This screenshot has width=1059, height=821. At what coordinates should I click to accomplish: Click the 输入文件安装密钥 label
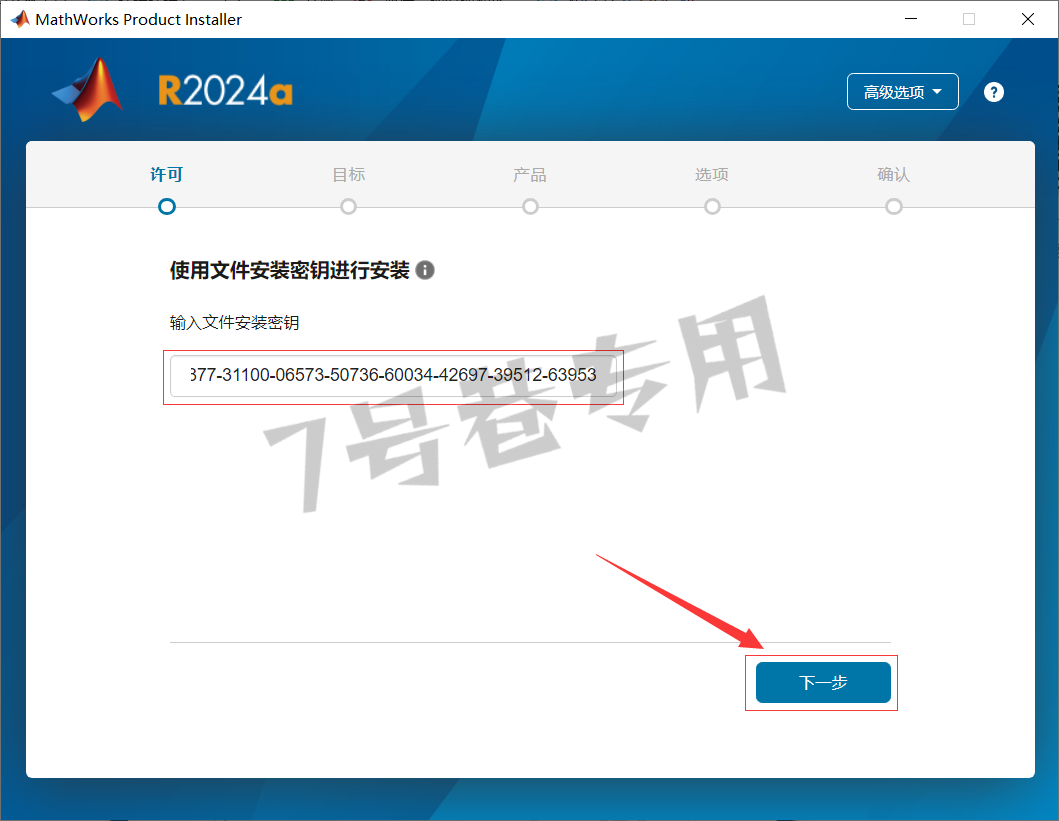(234, 323)
